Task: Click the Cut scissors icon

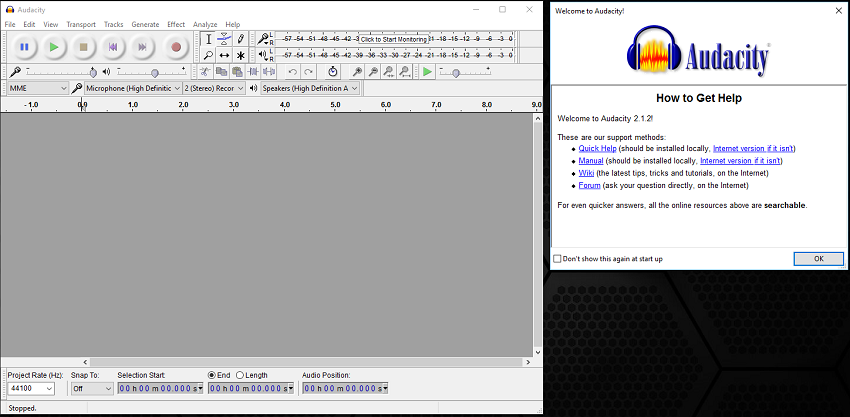Action: click(x=204, y=72)
